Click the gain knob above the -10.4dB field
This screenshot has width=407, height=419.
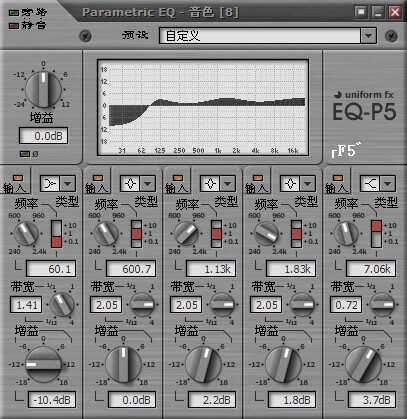pos(43,364)
